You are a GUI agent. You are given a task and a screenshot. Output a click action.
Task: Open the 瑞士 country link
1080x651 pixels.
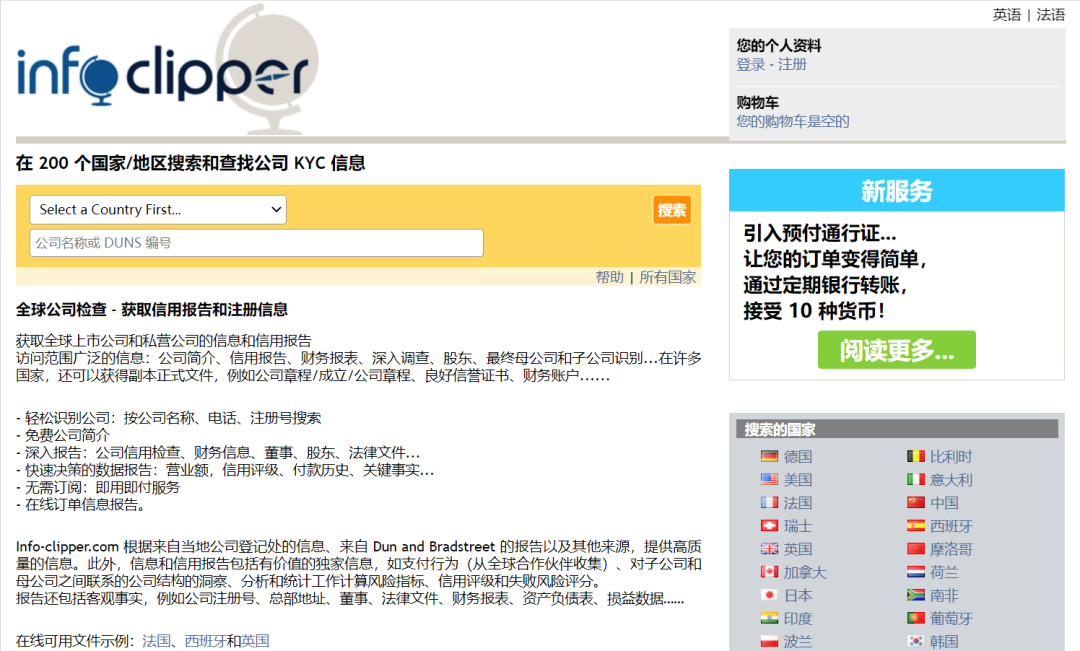pyautogui.click(x=798, y=526)
